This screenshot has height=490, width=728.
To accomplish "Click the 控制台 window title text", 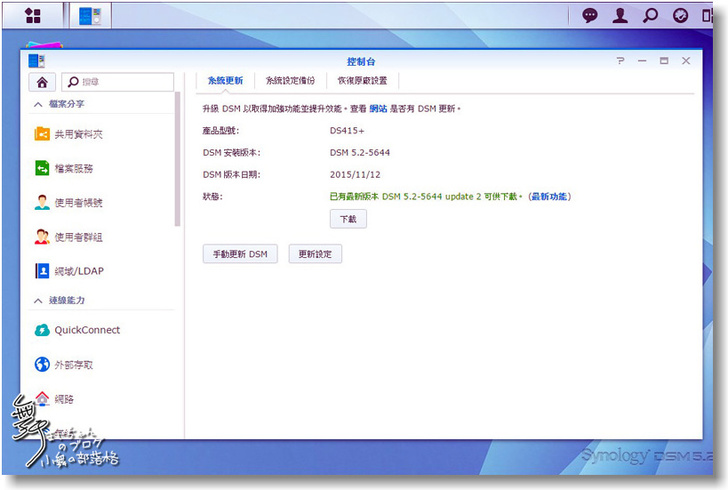I will pos(361,61).
